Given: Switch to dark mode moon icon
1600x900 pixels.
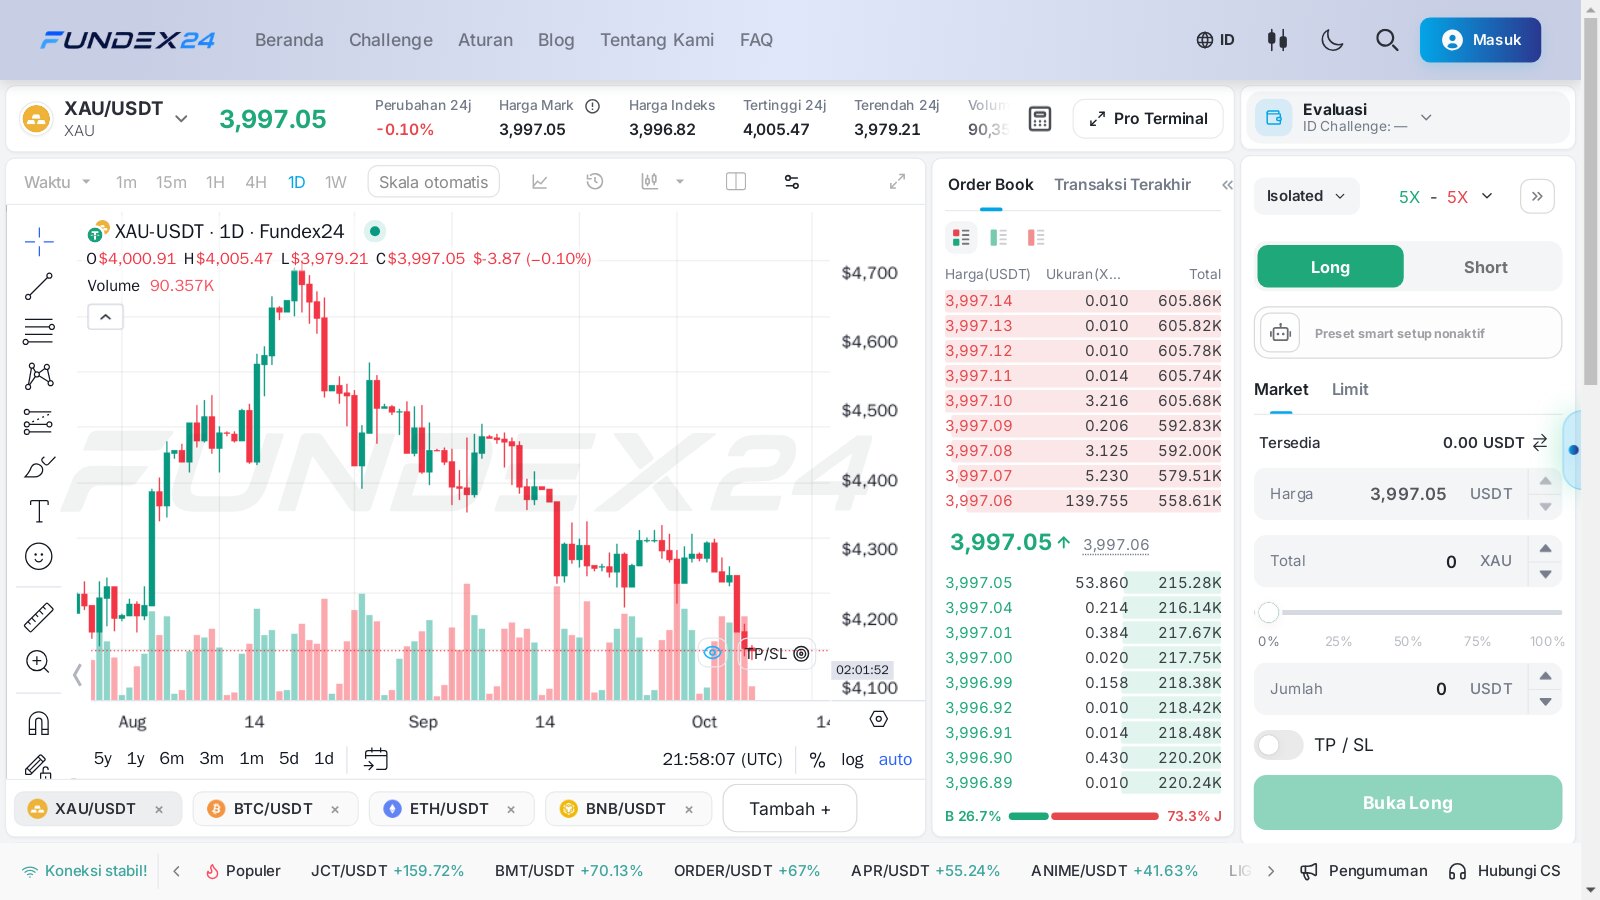Looking at the screenshot, I should point(1332,40).
